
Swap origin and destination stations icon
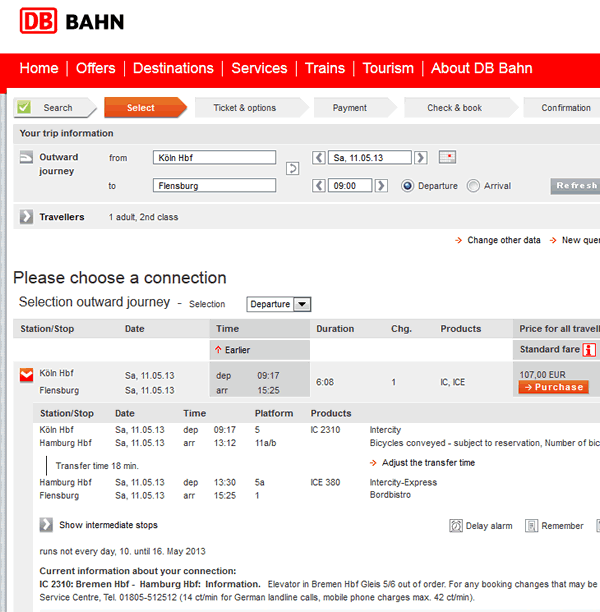tap(292, 168)
